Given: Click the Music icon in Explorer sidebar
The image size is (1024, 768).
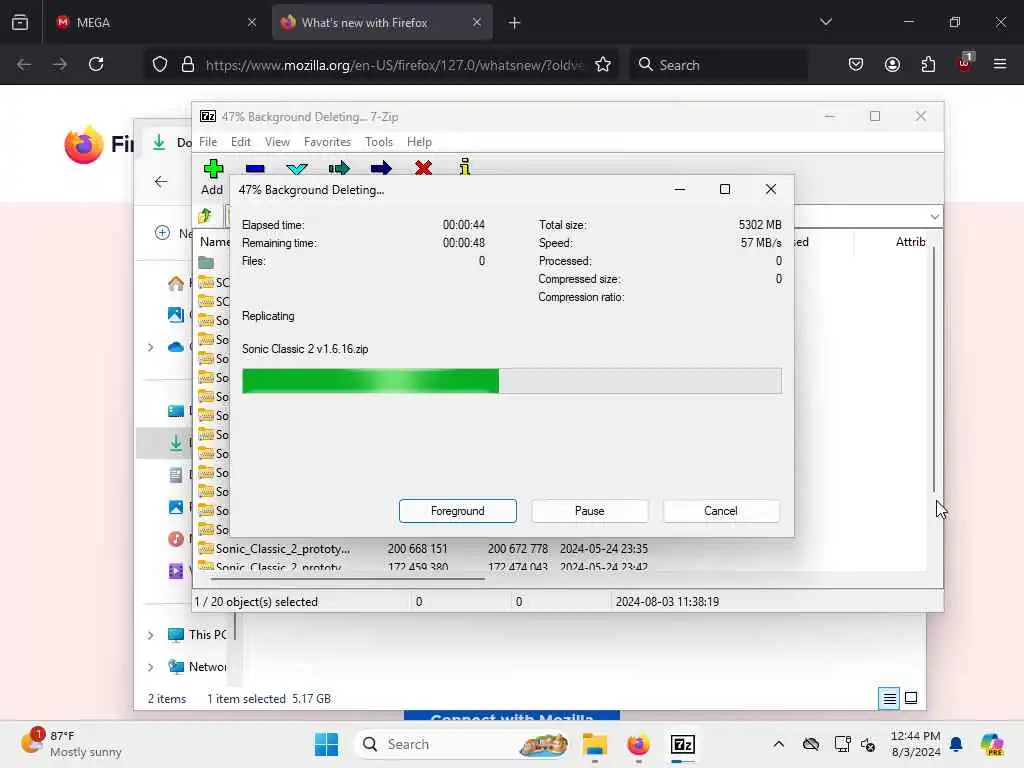Looking at the screenshot, I should (176, 539).
